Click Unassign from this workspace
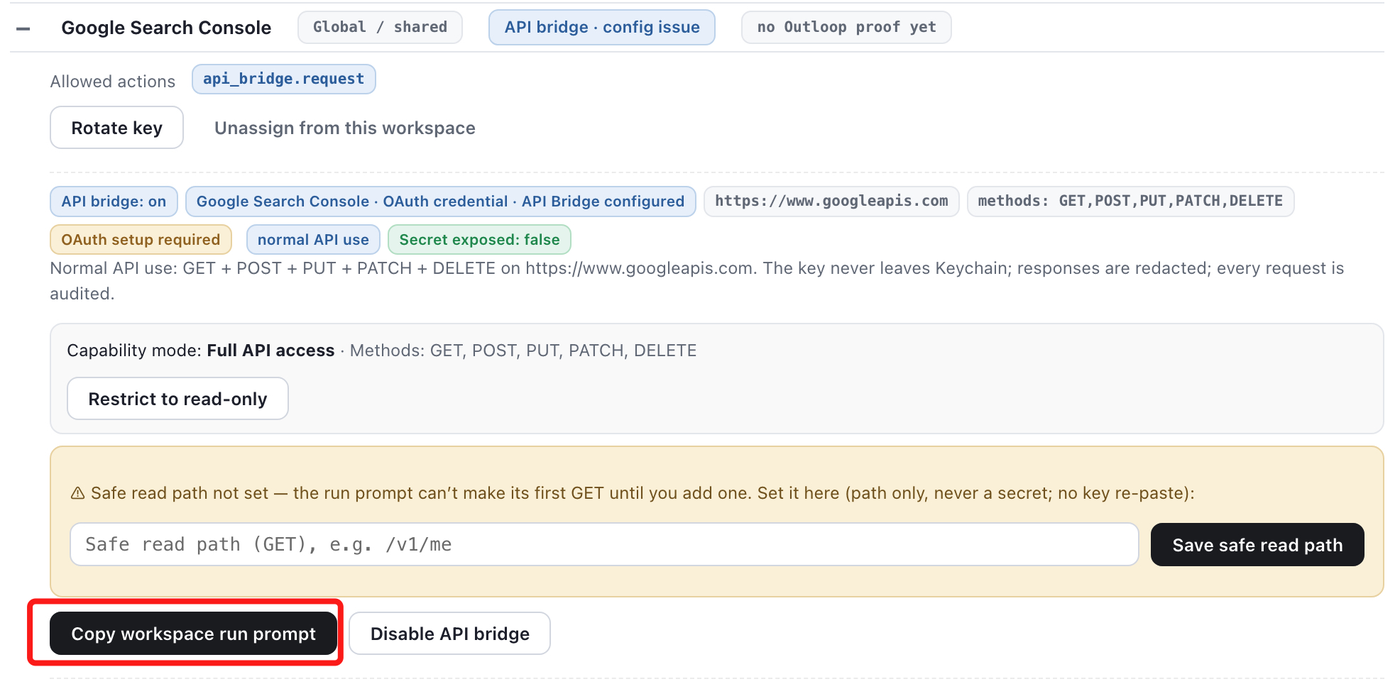The width and height of the screenshot is (1400, 684). (x=345, y=128)
